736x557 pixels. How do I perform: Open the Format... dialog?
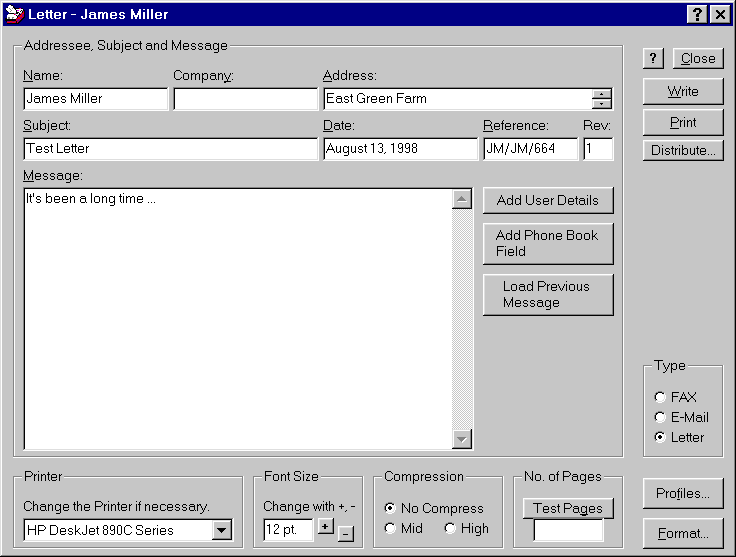pyautogui.click(x=683, y=534)
